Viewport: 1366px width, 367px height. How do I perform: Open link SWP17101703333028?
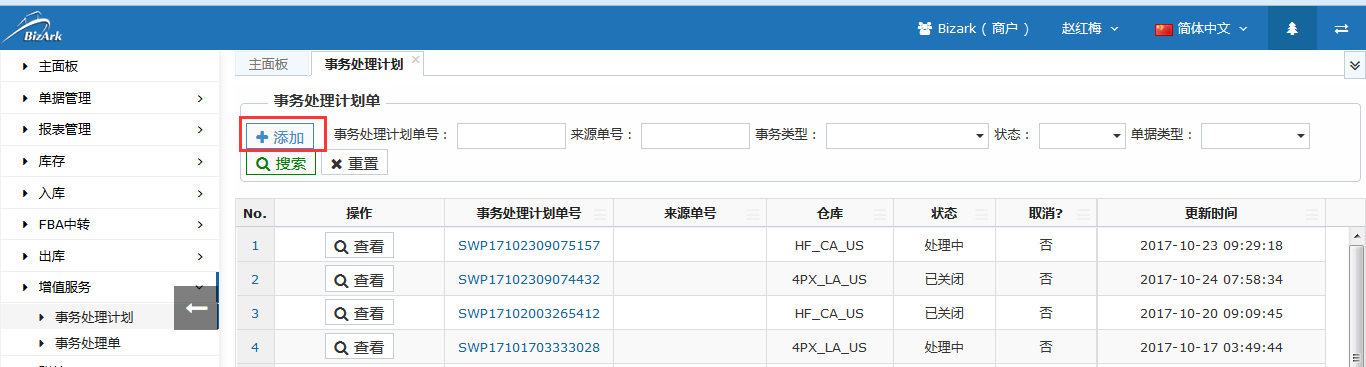(529, 347)
